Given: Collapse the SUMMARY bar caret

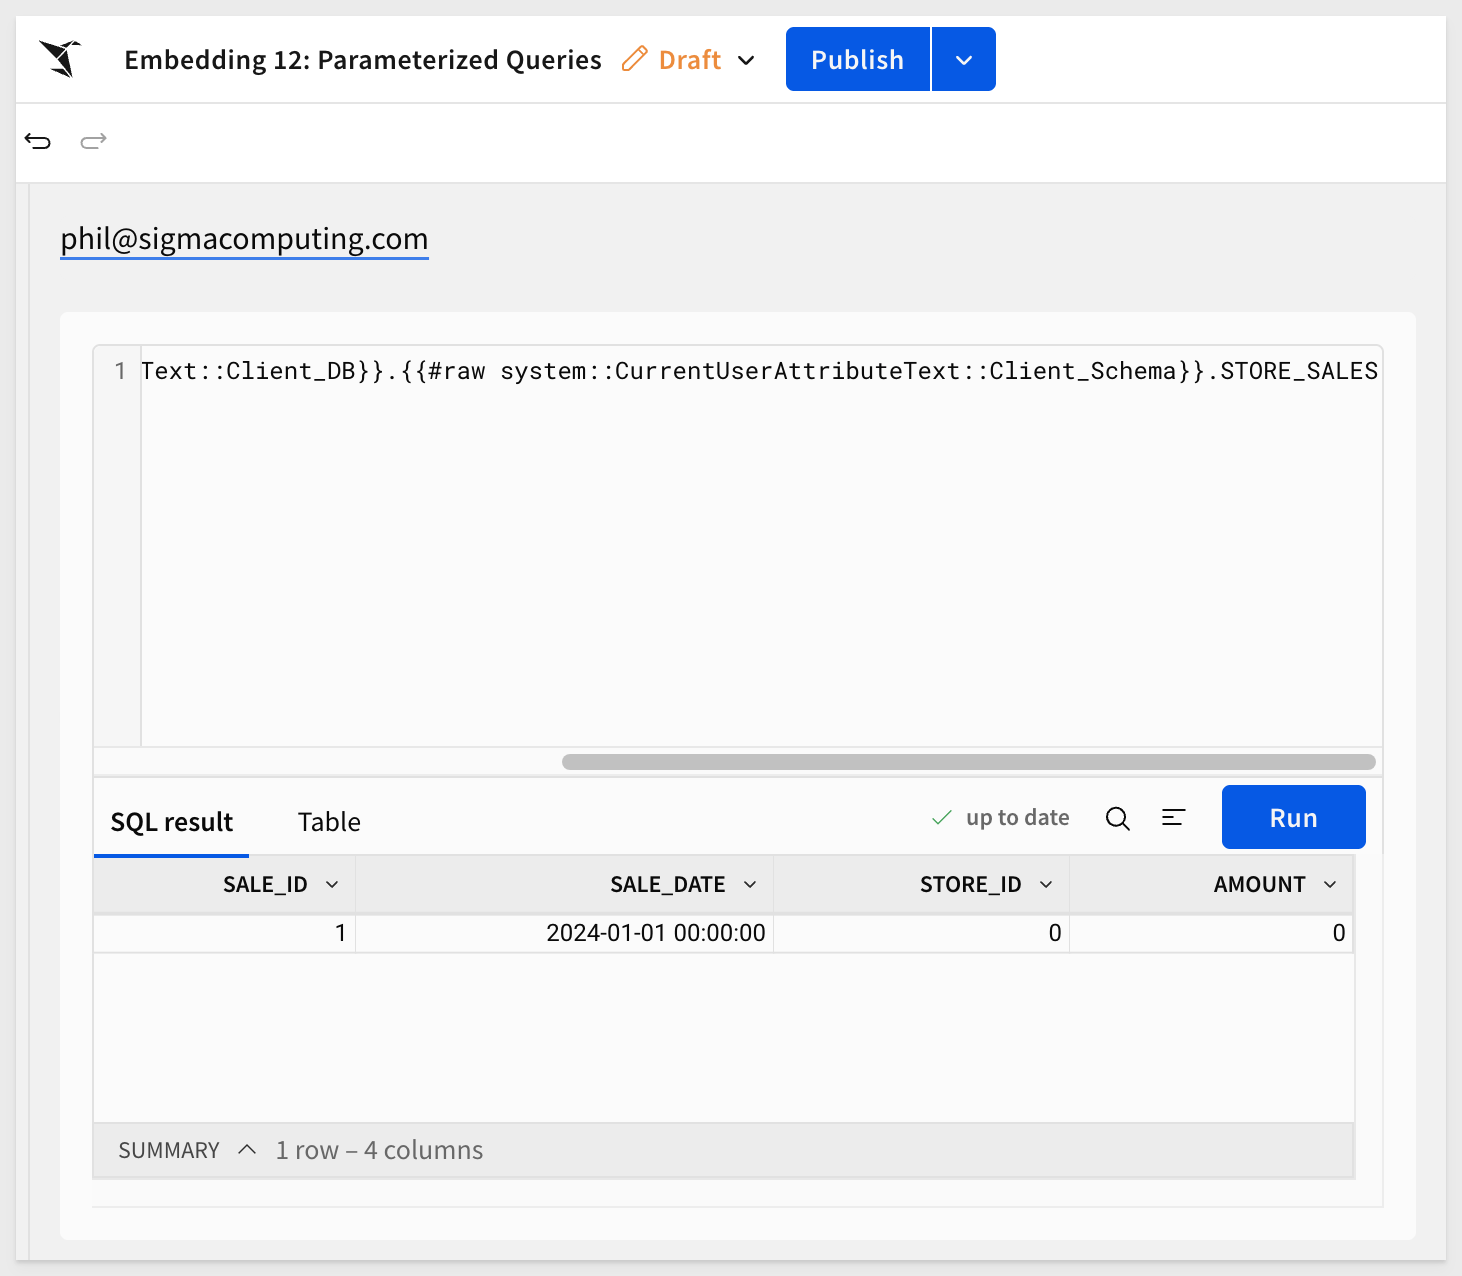Looking at the screenshot, I should click(x=247, y=1150).
